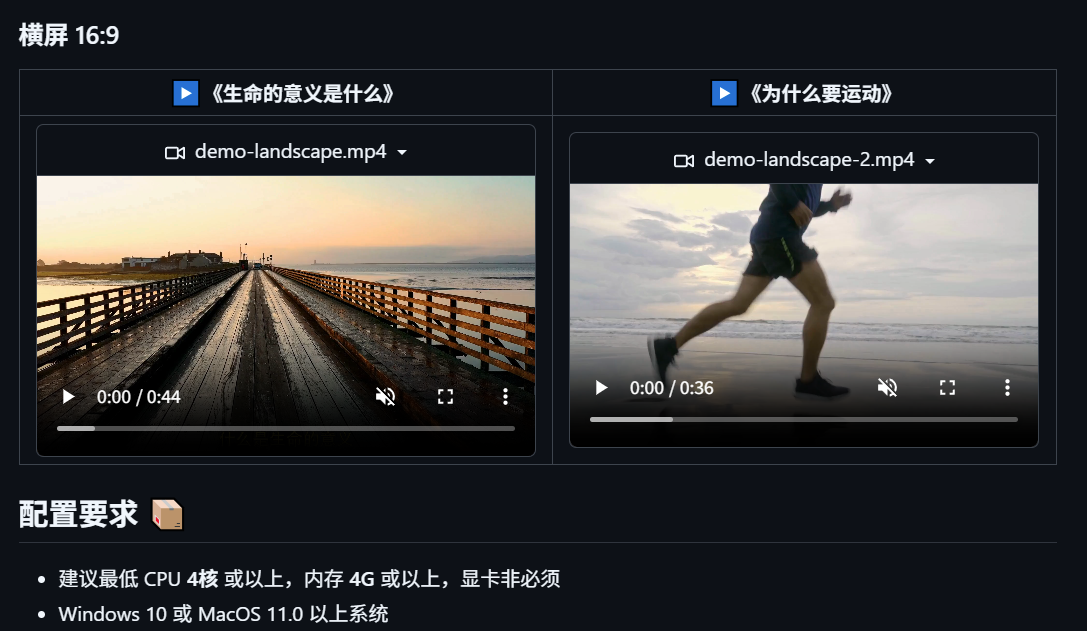The width and height of the screenshot is (1087, 631).
Task: Click the play emoji before 《生命的意义是什么》
Action: 186,93
